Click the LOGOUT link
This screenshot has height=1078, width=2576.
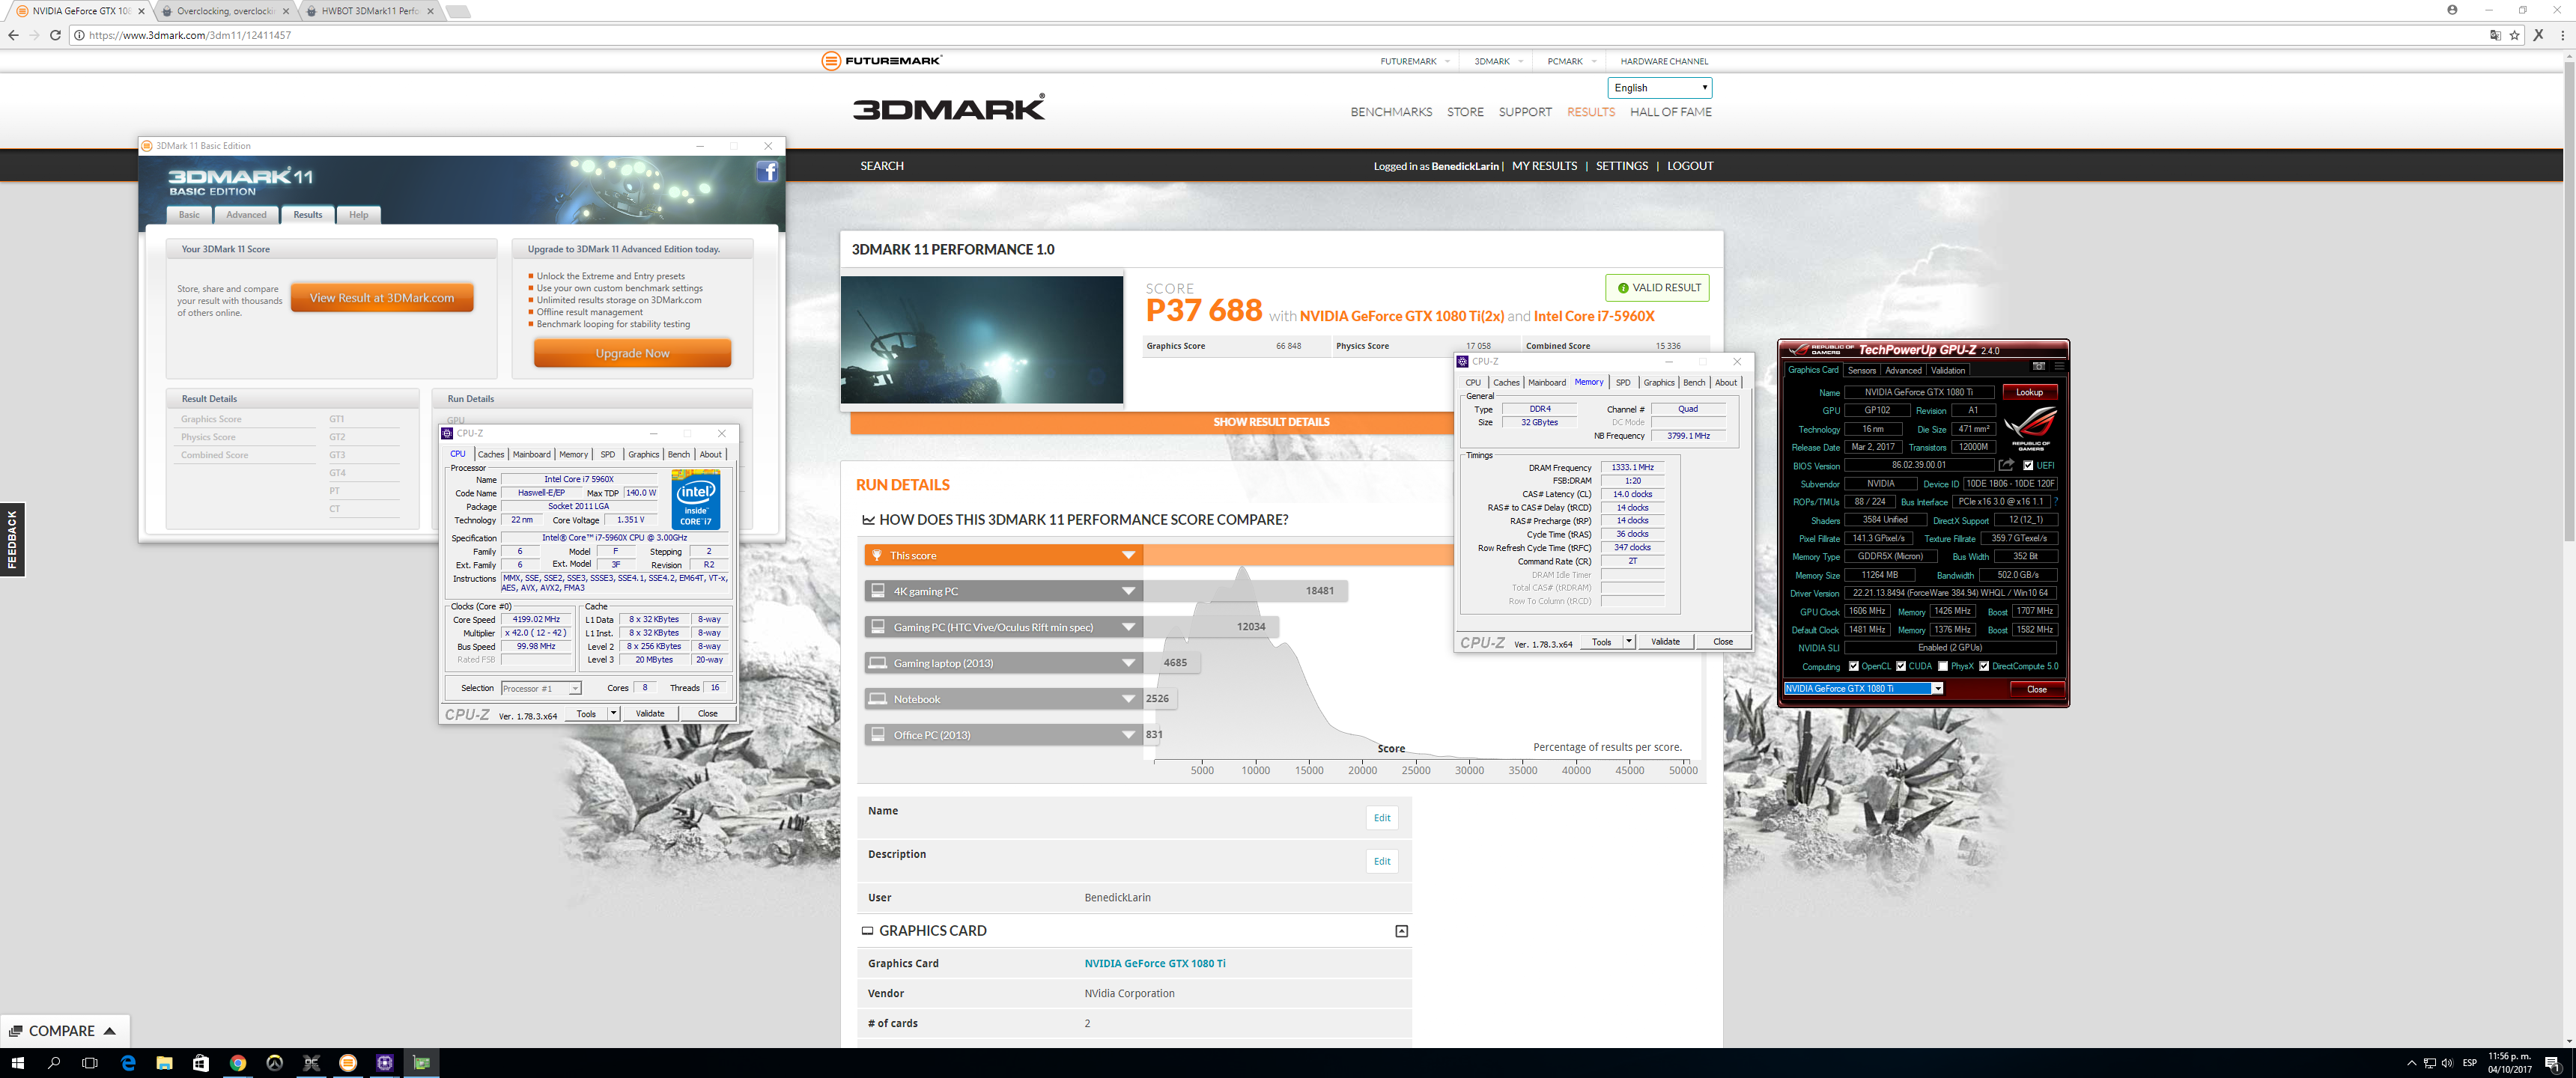tap(1690, 166)
